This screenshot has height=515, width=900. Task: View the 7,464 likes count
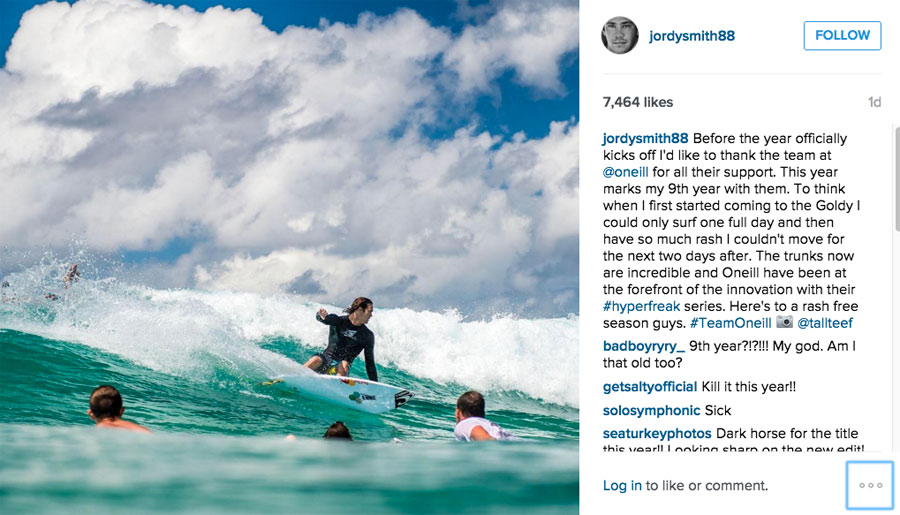[638, 102]
